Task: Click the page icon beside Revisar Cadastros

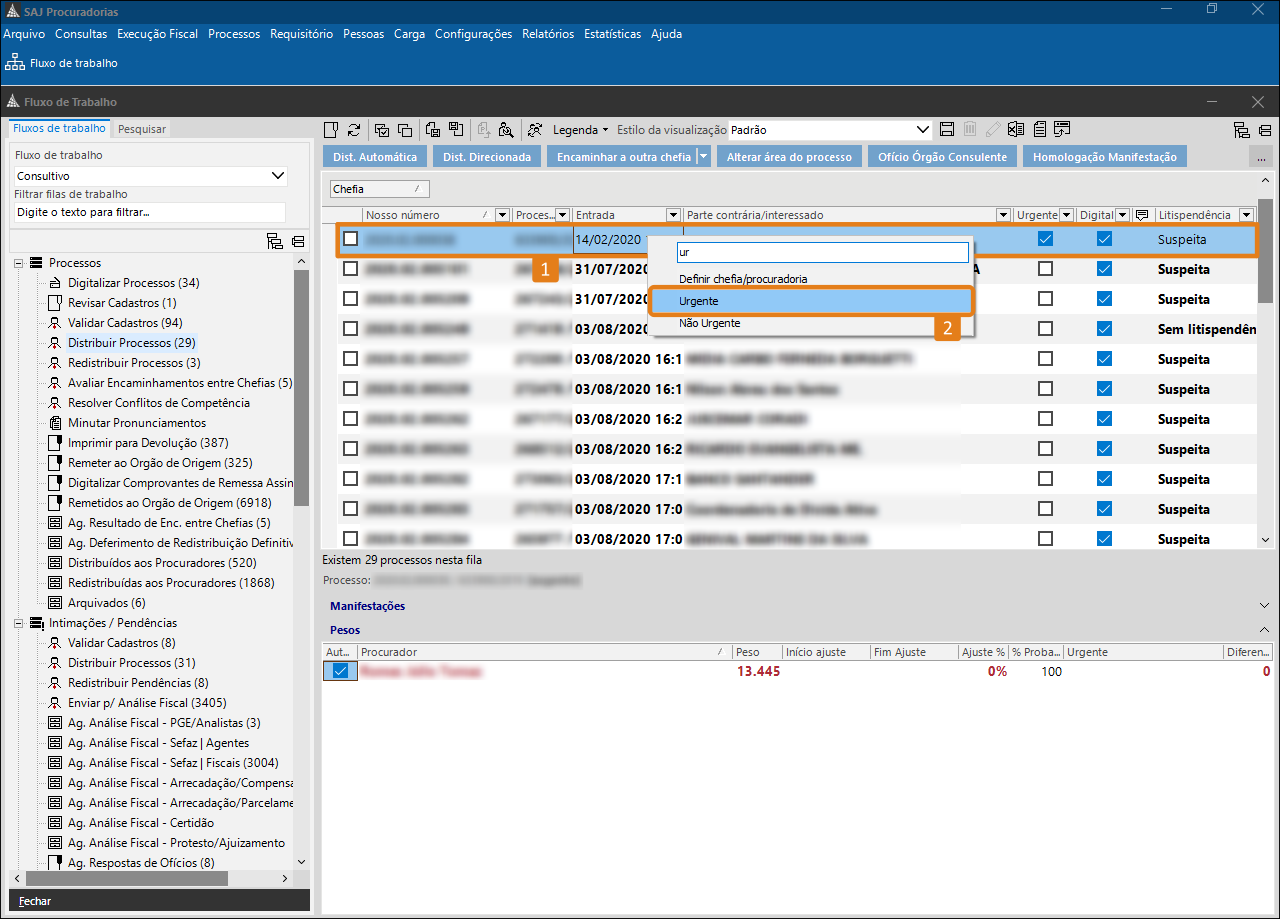Action: 56,303
